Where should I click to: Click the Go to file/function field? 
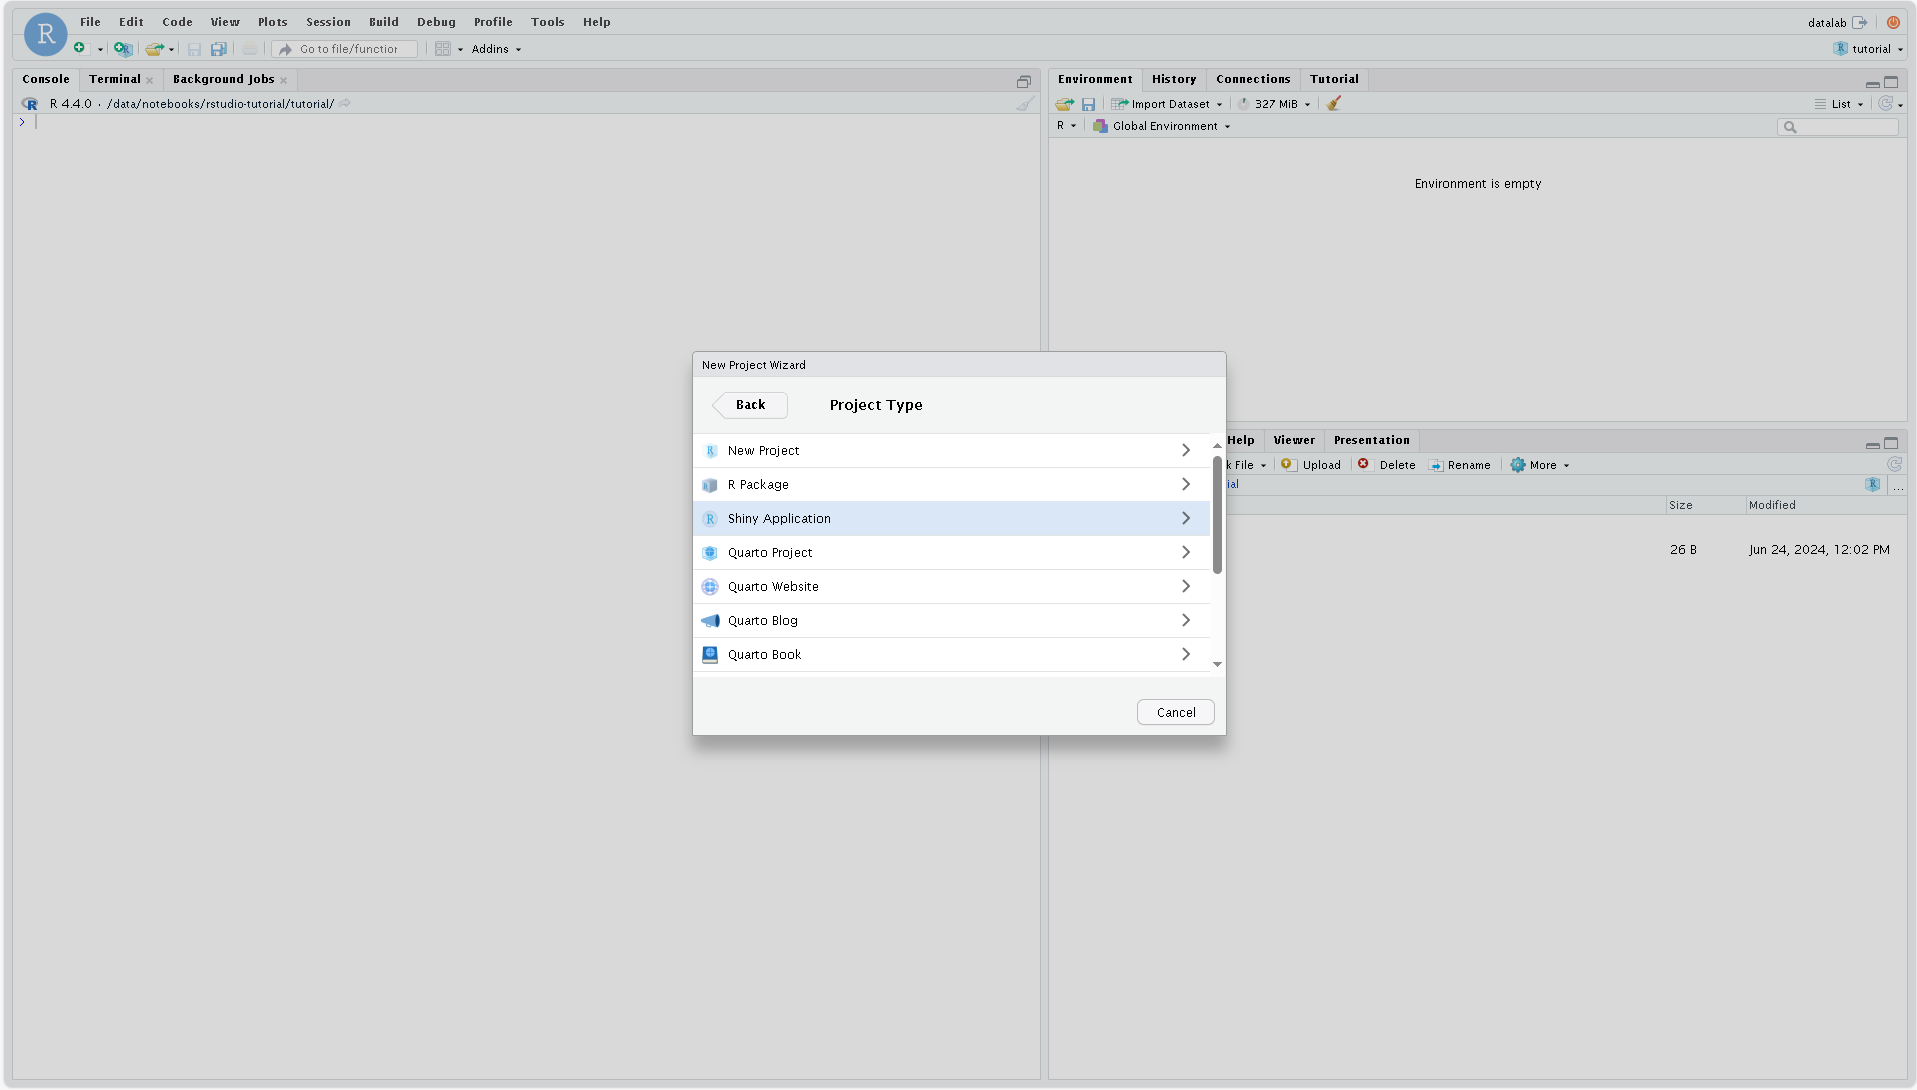tap(345, 49)
